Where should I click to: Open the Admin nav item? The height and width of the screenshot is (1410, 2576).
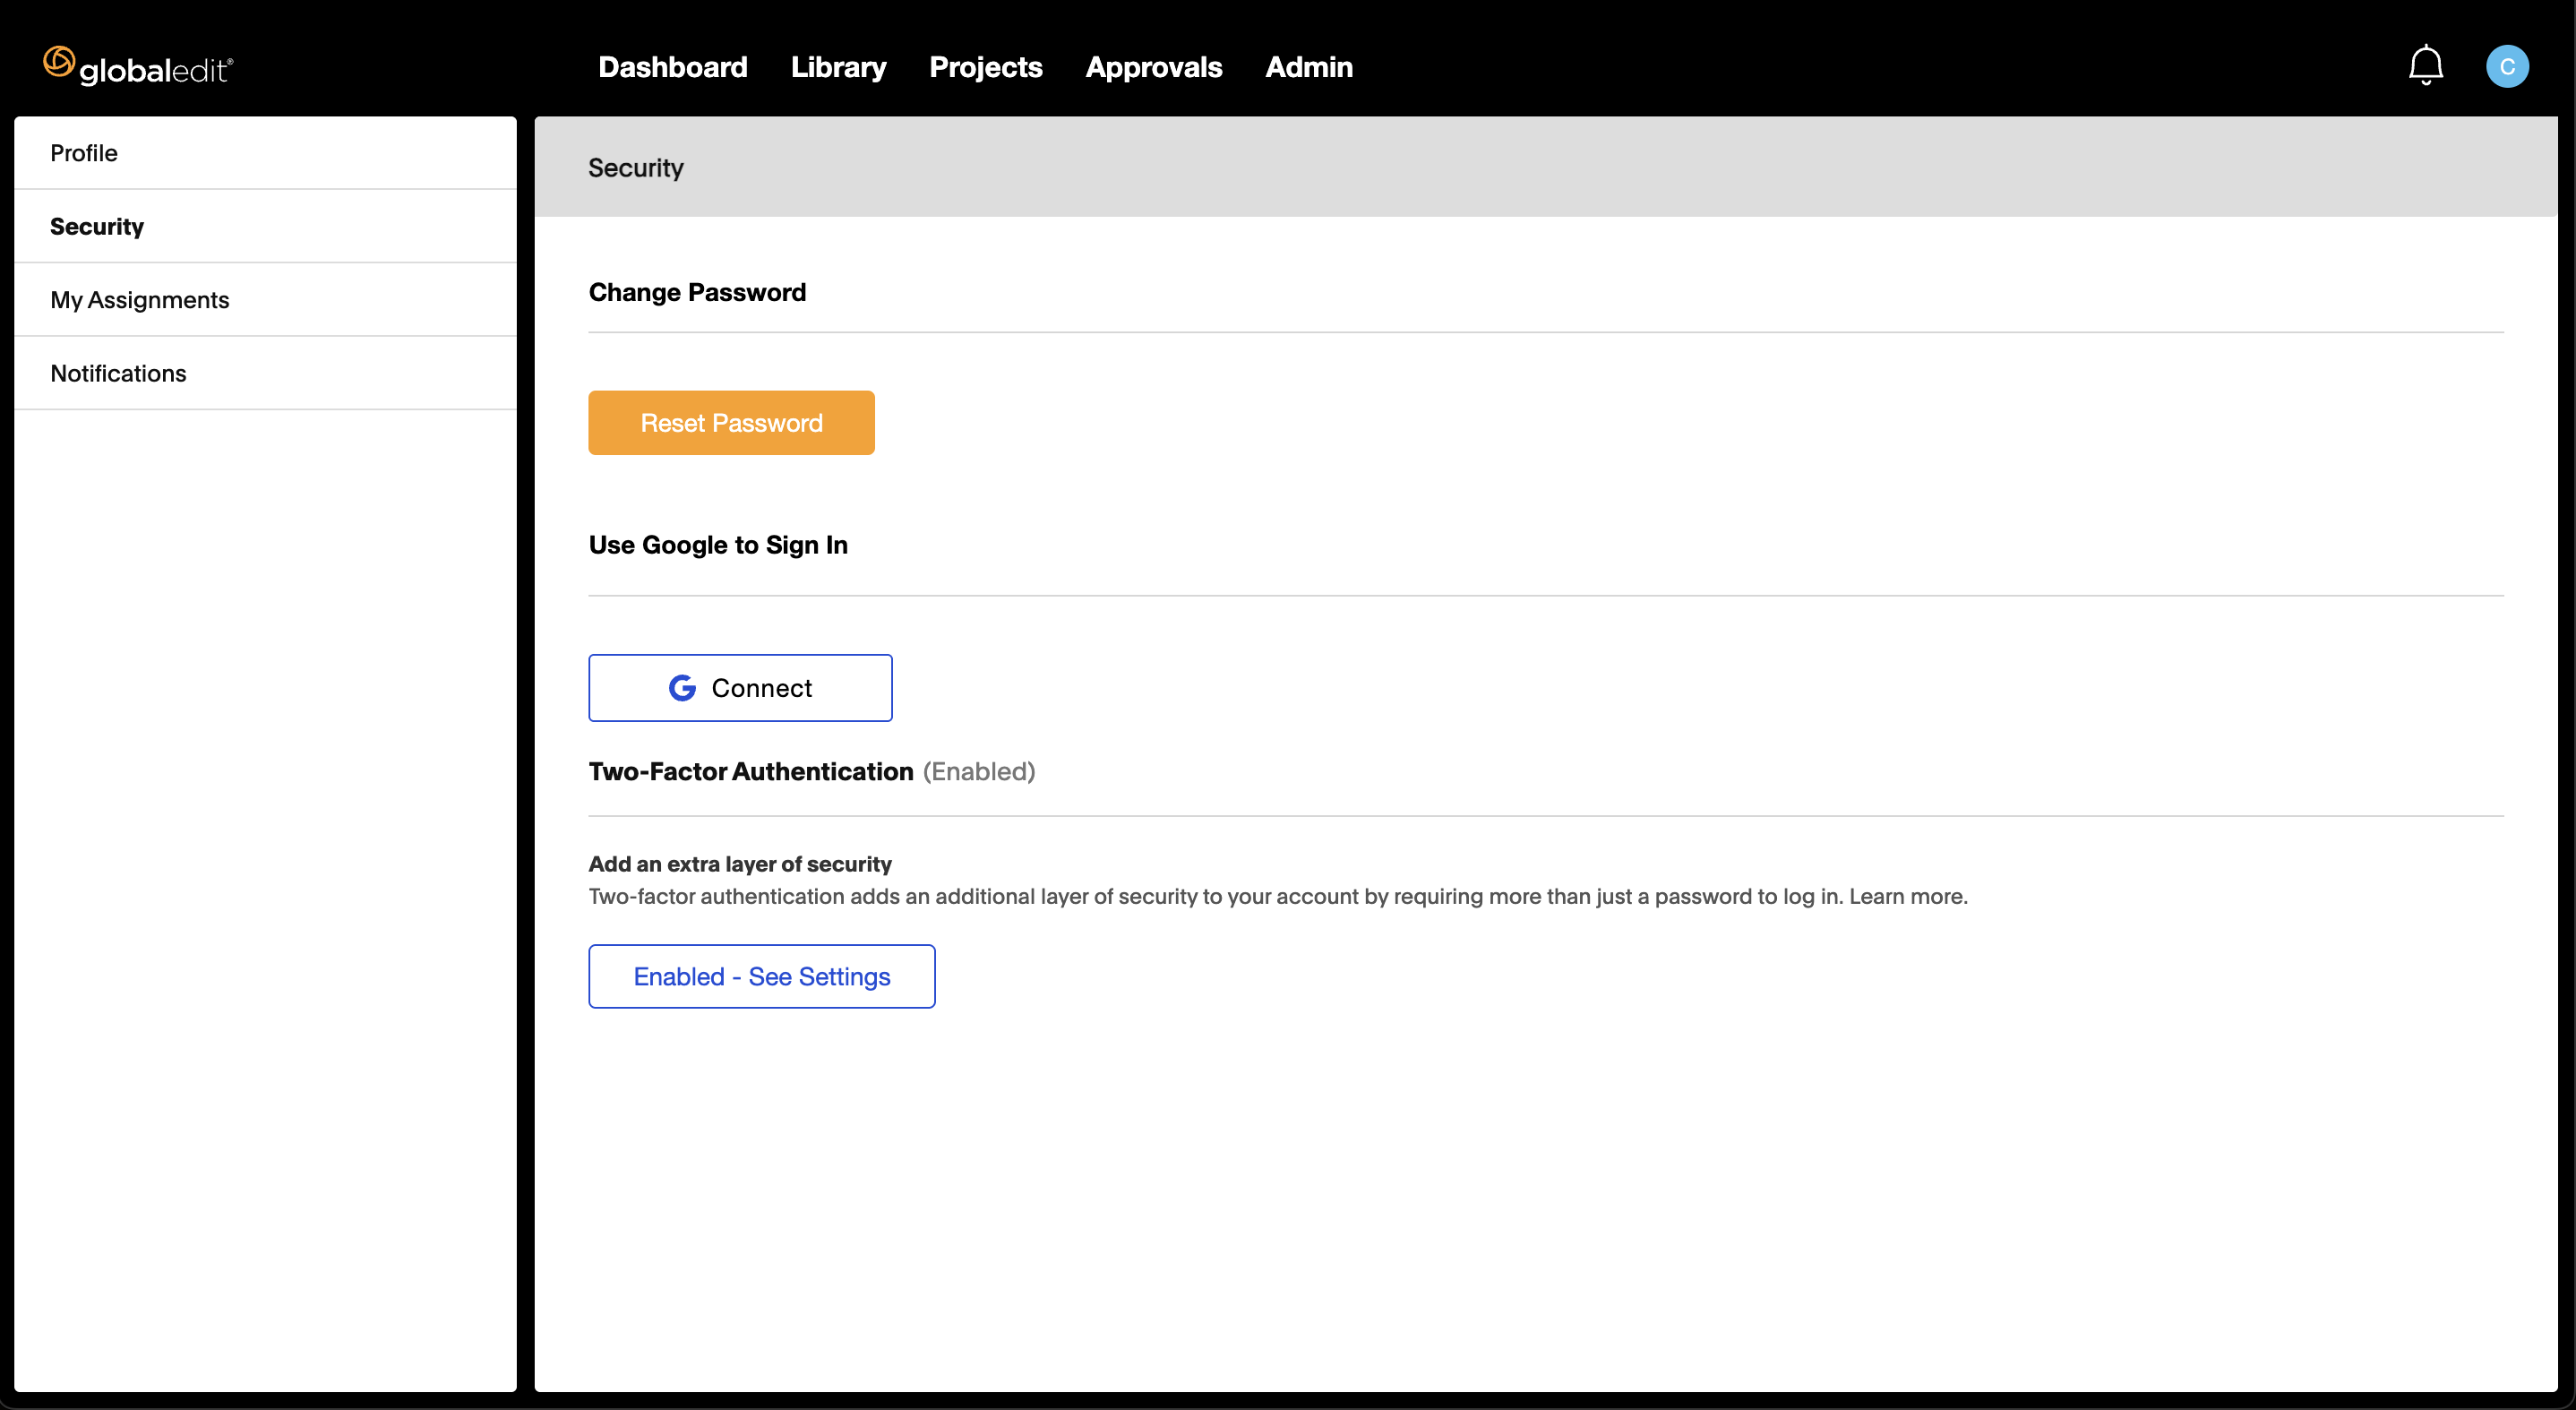pyautogui.click(x=1309, y=67)
